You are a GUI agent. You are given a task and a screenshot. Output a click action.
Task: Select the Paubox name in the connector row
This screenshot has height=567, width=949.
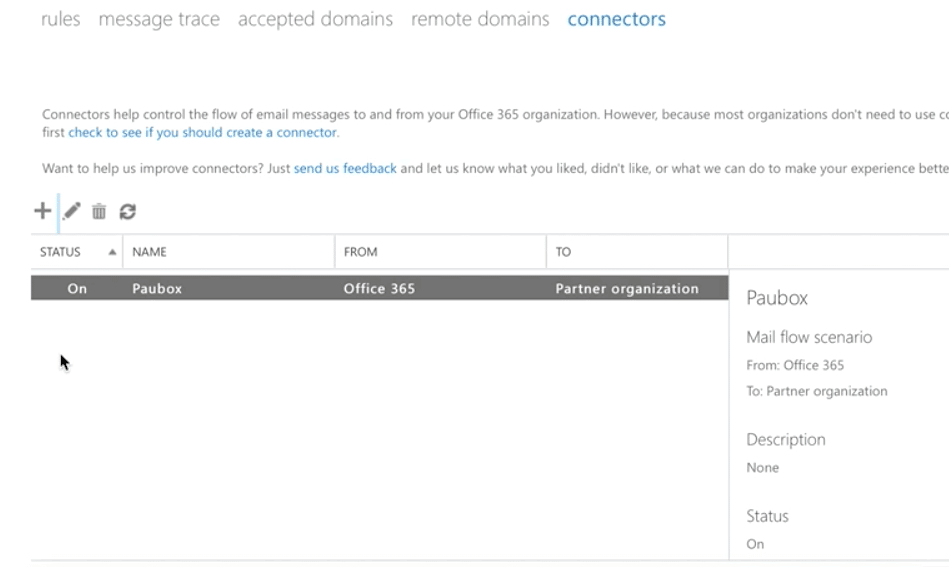tap(157, 289)
